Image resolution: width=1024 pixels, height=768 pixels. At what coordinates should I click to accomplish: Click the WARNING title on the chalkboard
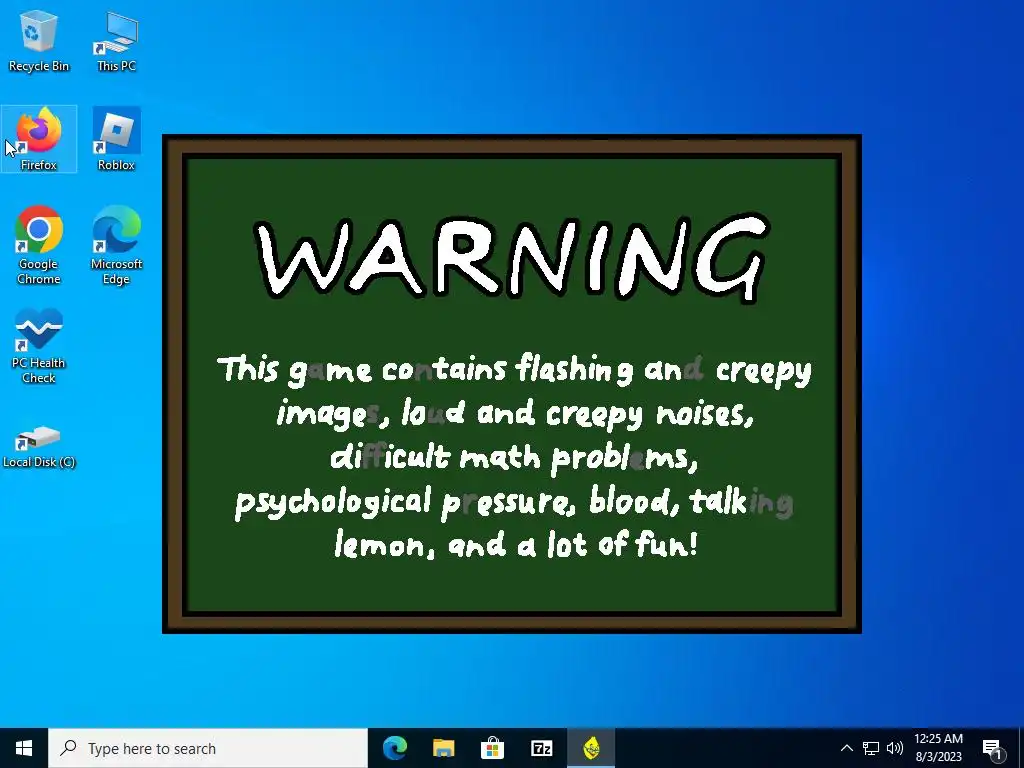click(x=512, y=257)
